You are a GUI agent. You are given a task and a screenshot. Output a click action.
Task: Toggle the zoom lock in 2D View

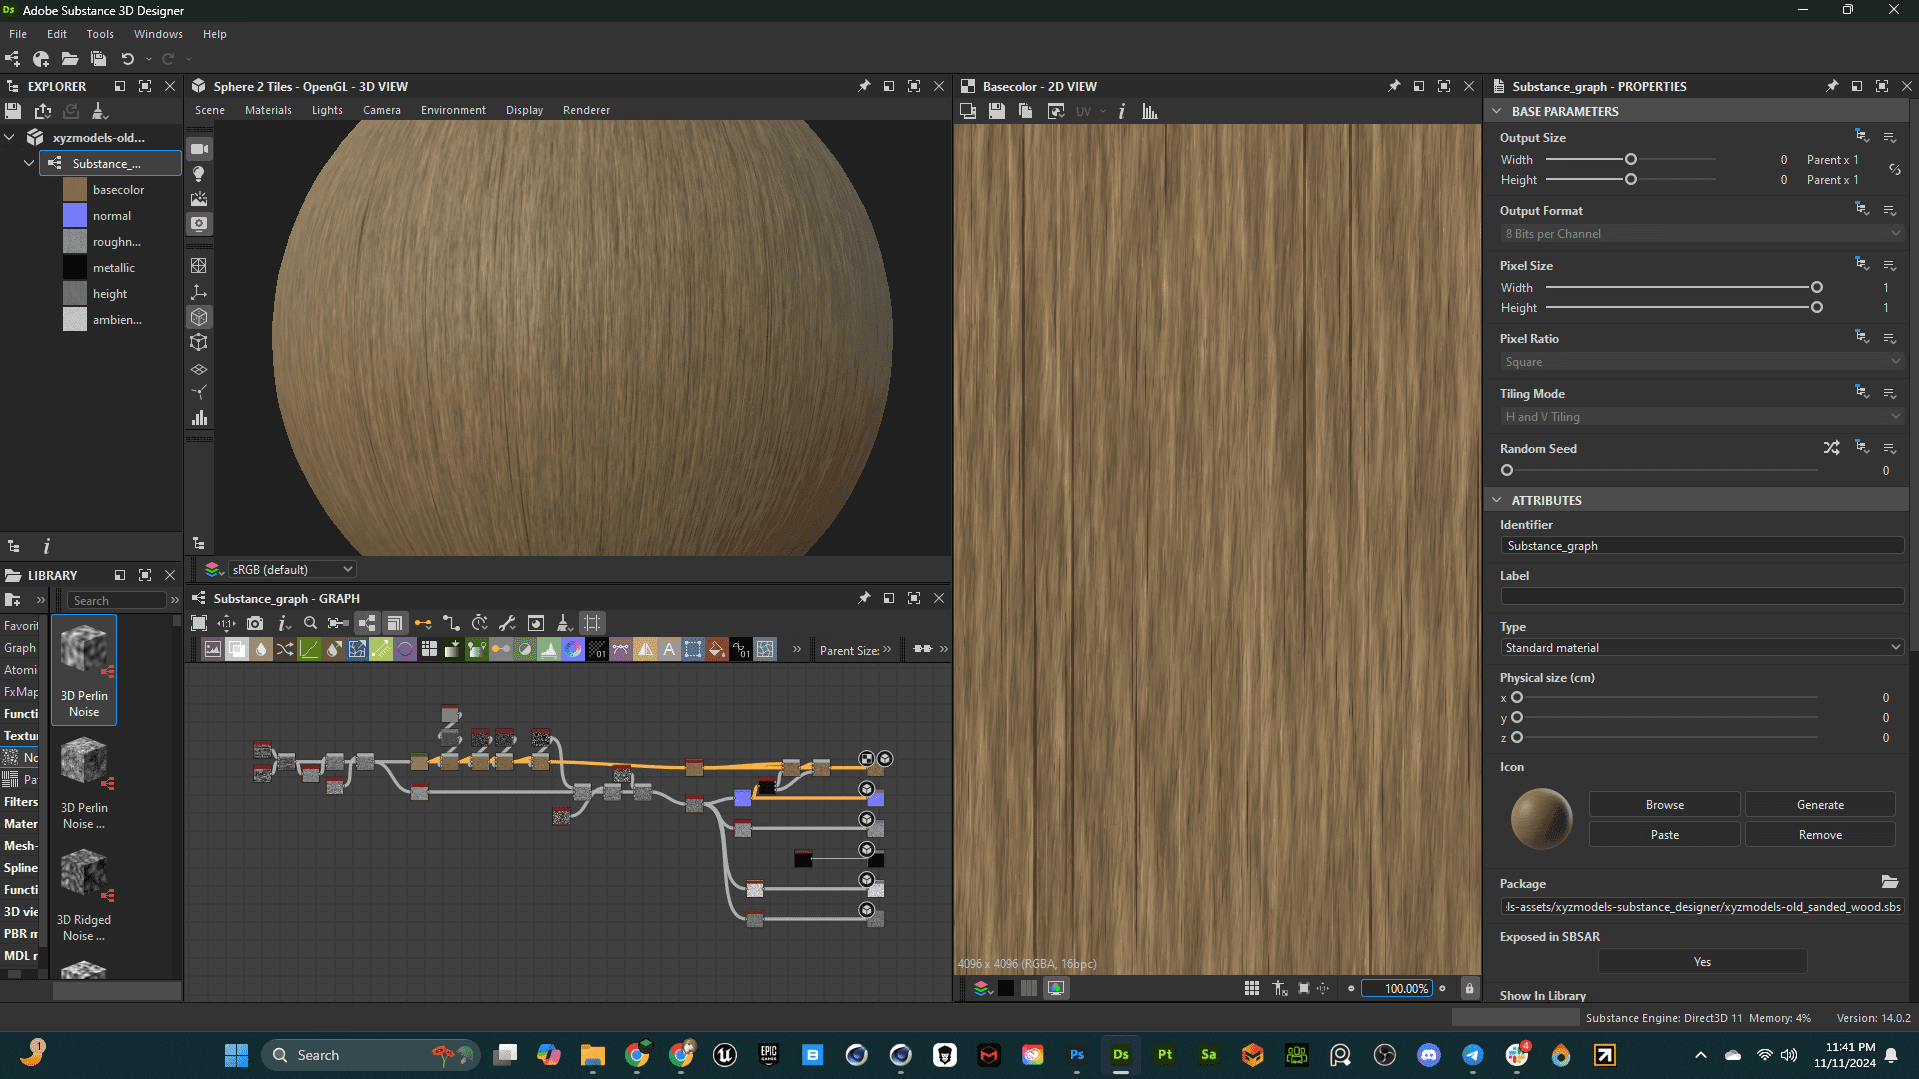coord(1469,988)
